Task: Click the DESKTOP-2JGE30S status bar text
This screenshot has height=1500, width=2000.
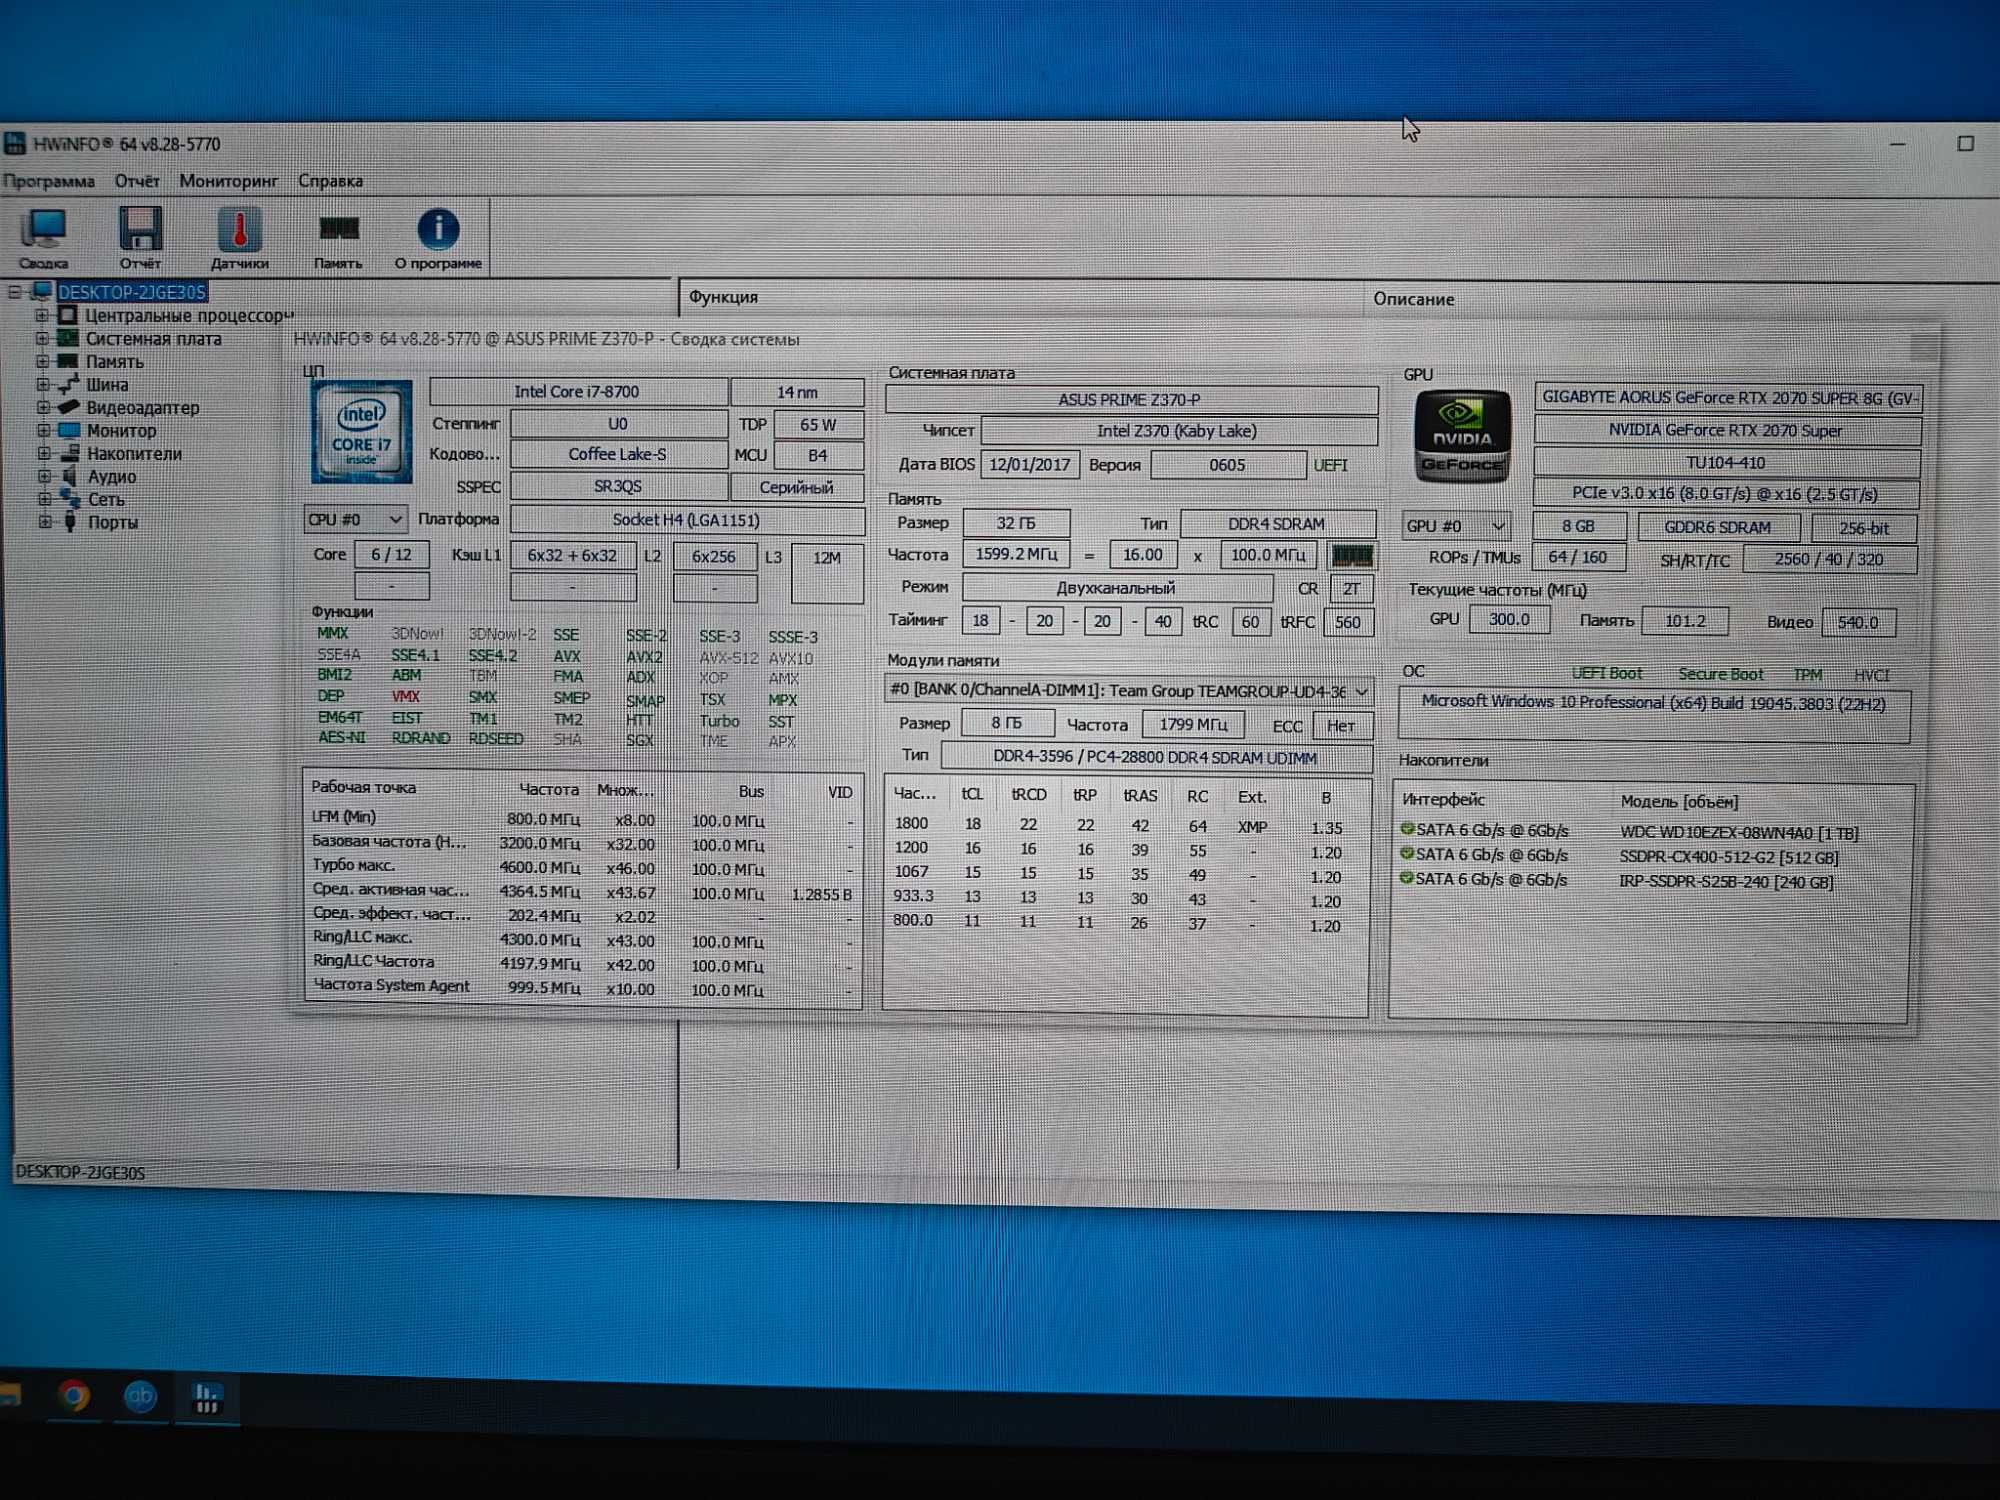Action: pos(80,1172)
